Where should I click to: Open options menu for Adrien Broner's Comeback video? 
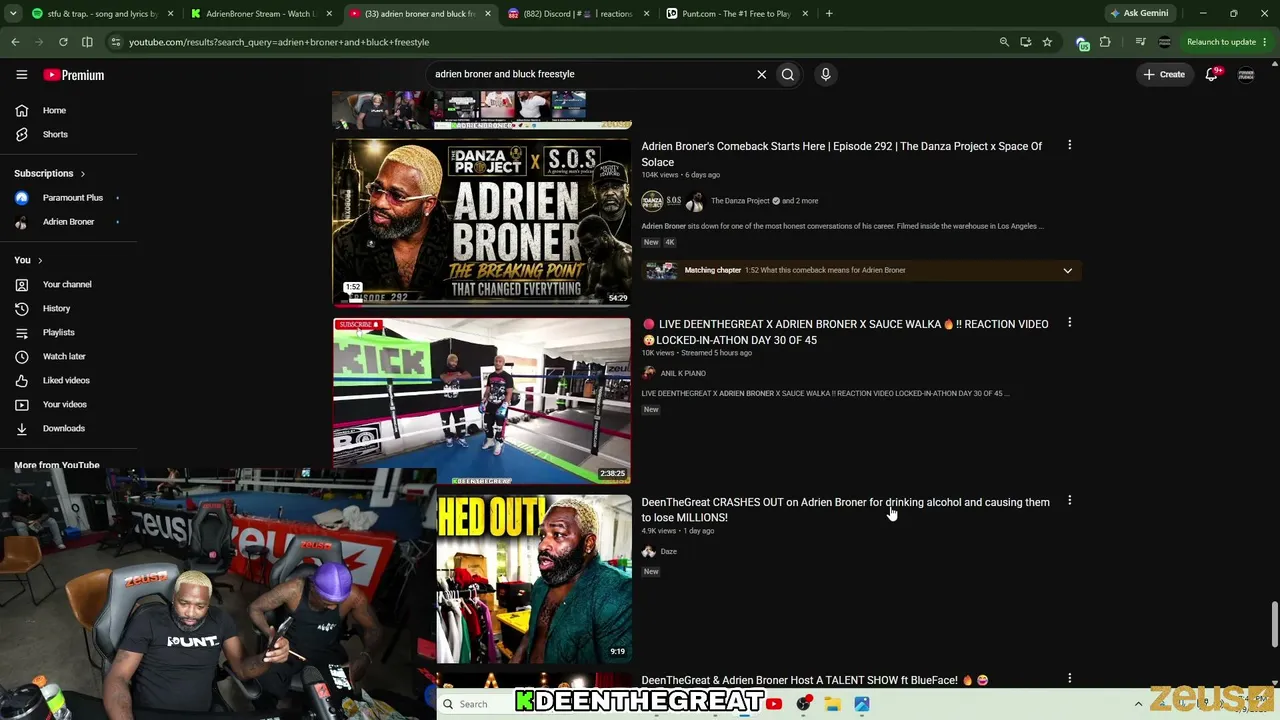(x=1069, y=145)
